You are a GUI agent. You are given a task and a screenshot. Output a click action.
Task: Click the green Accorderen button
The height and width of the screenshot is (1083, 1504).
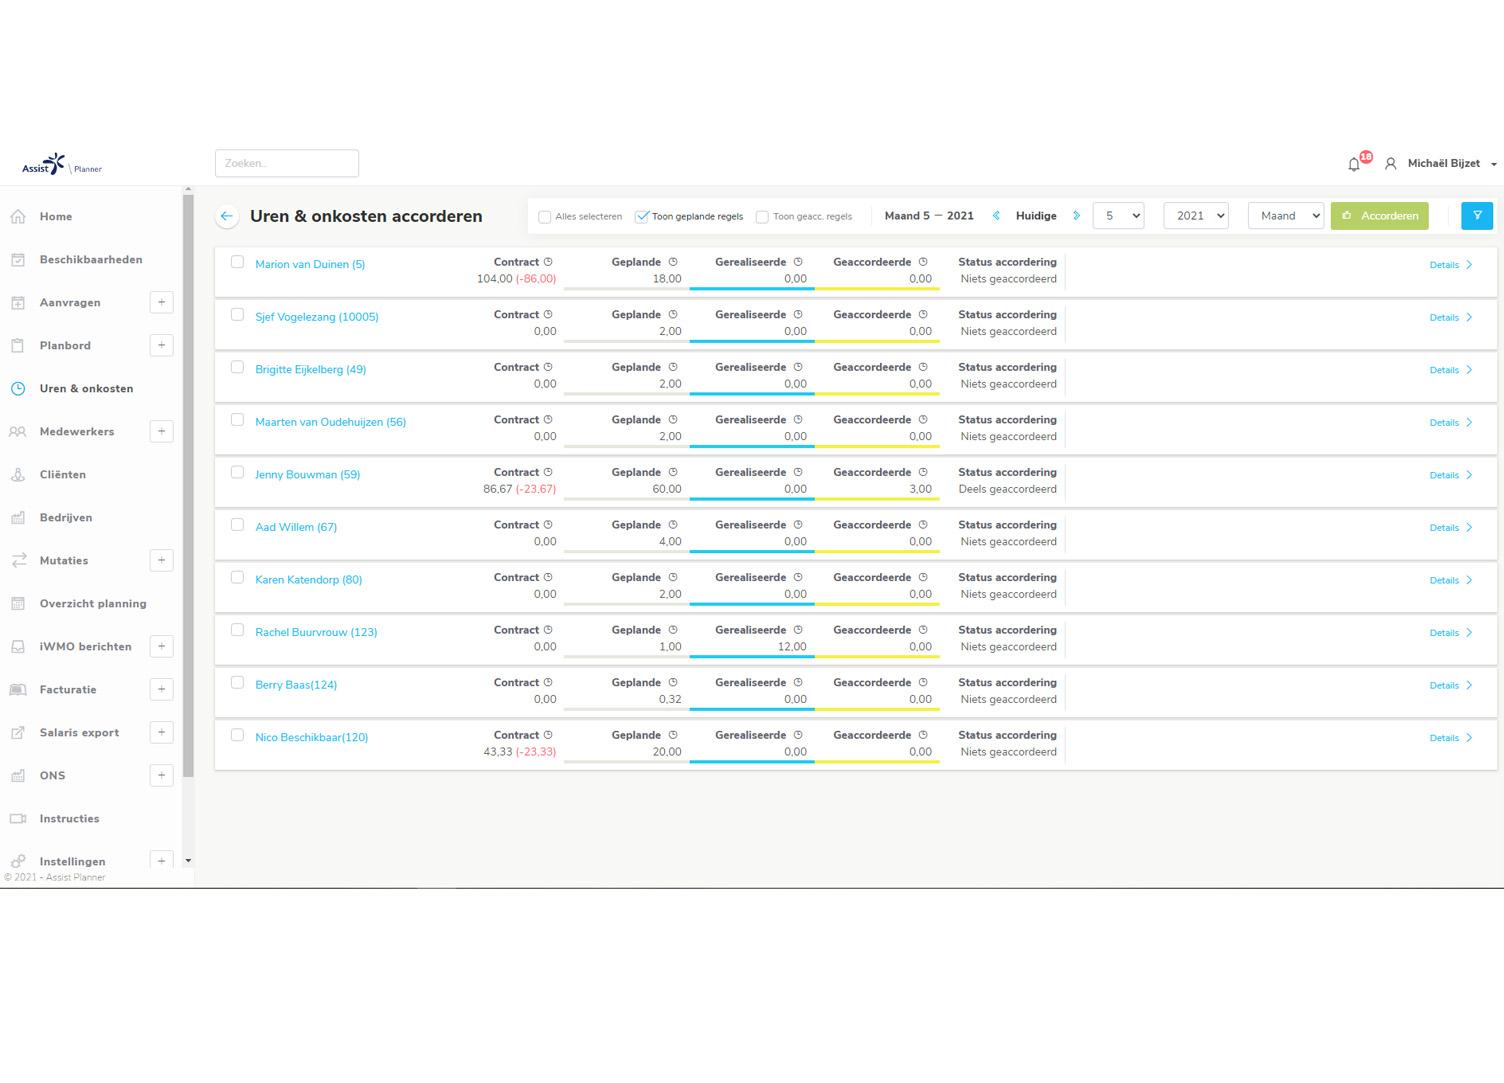pos(1379,216)
